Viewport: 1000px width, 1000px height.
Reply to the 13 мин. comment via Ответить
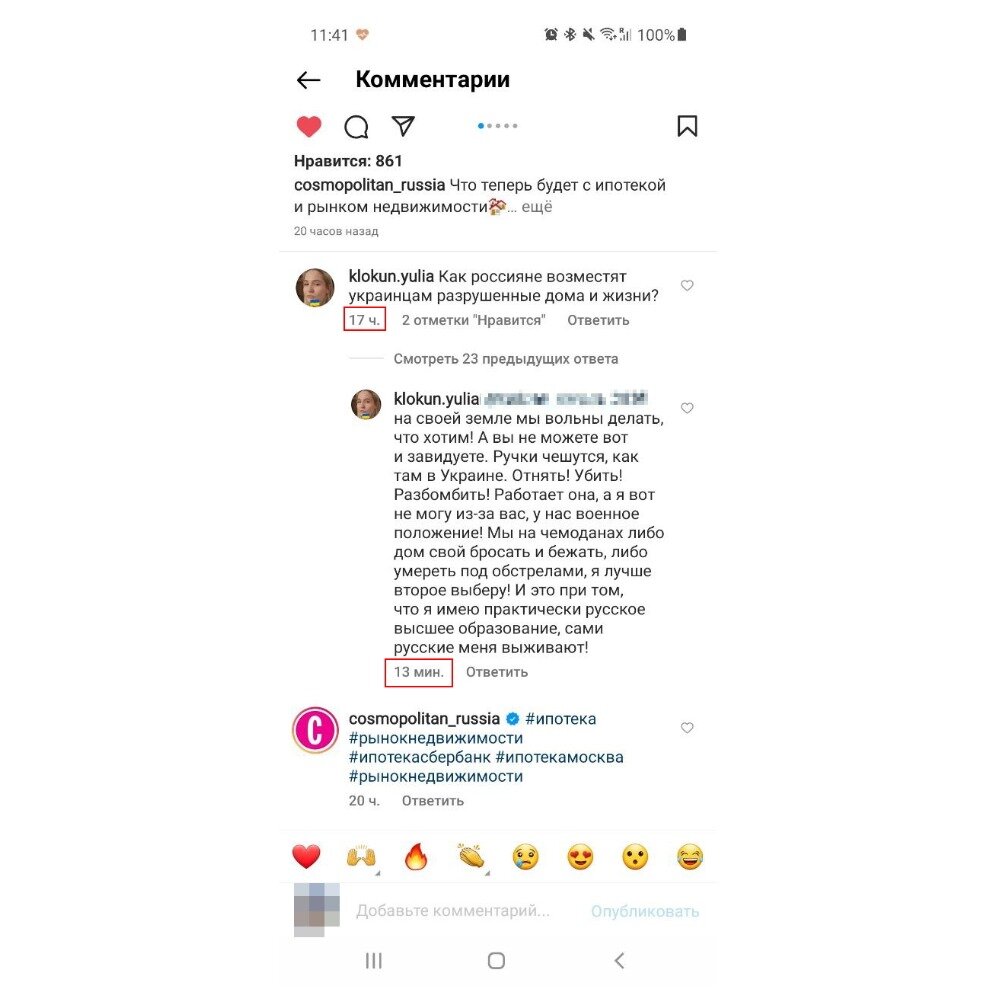pos(497,672)
